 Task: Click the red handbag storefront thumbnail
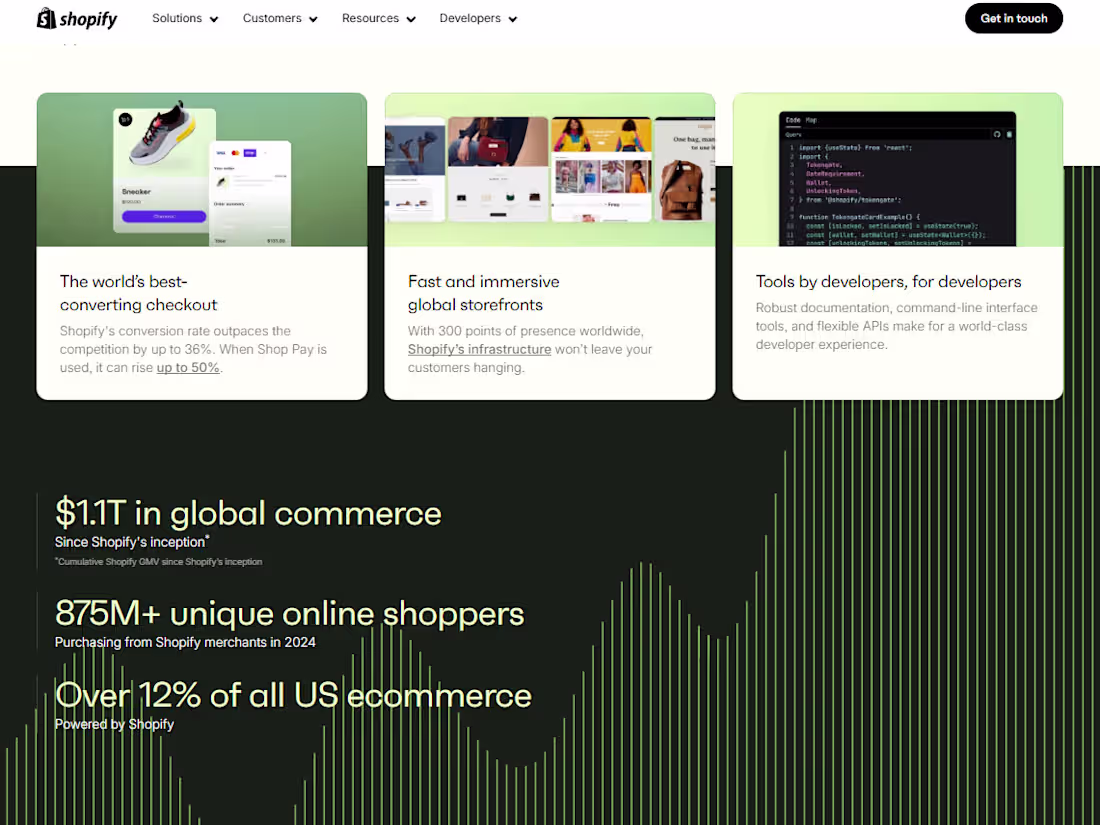click(x=498, y=169)
